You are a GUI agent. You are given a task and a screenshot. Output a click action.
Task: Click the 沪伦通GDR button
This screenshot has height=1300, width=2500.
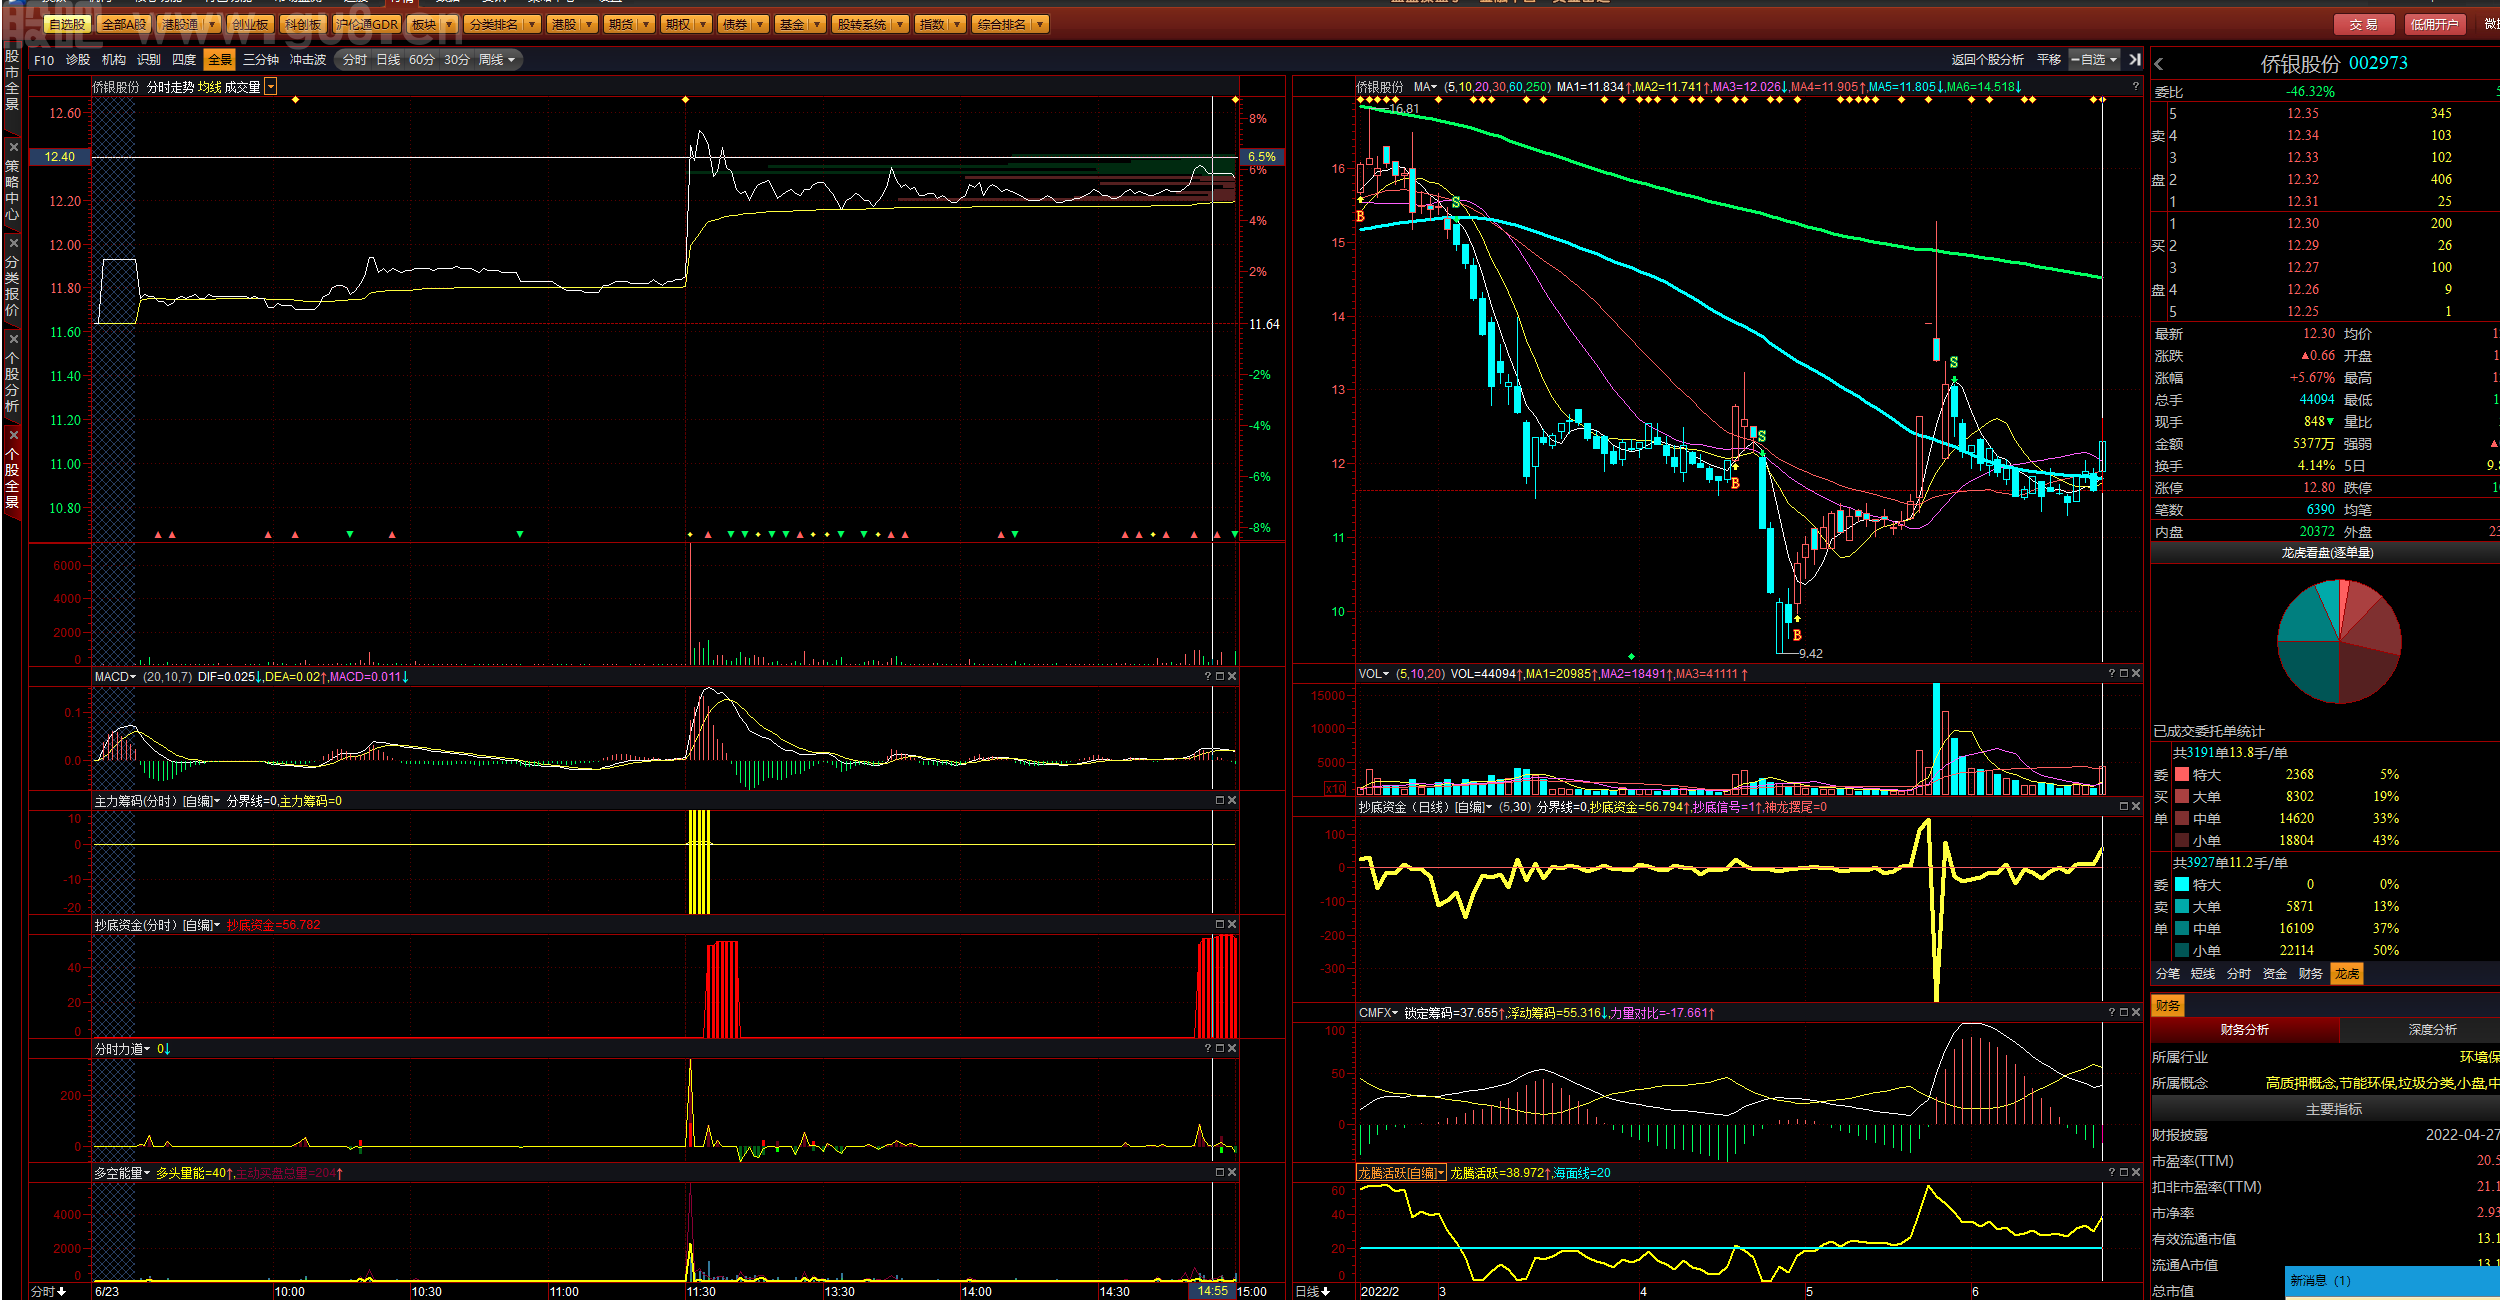[367, 24]
